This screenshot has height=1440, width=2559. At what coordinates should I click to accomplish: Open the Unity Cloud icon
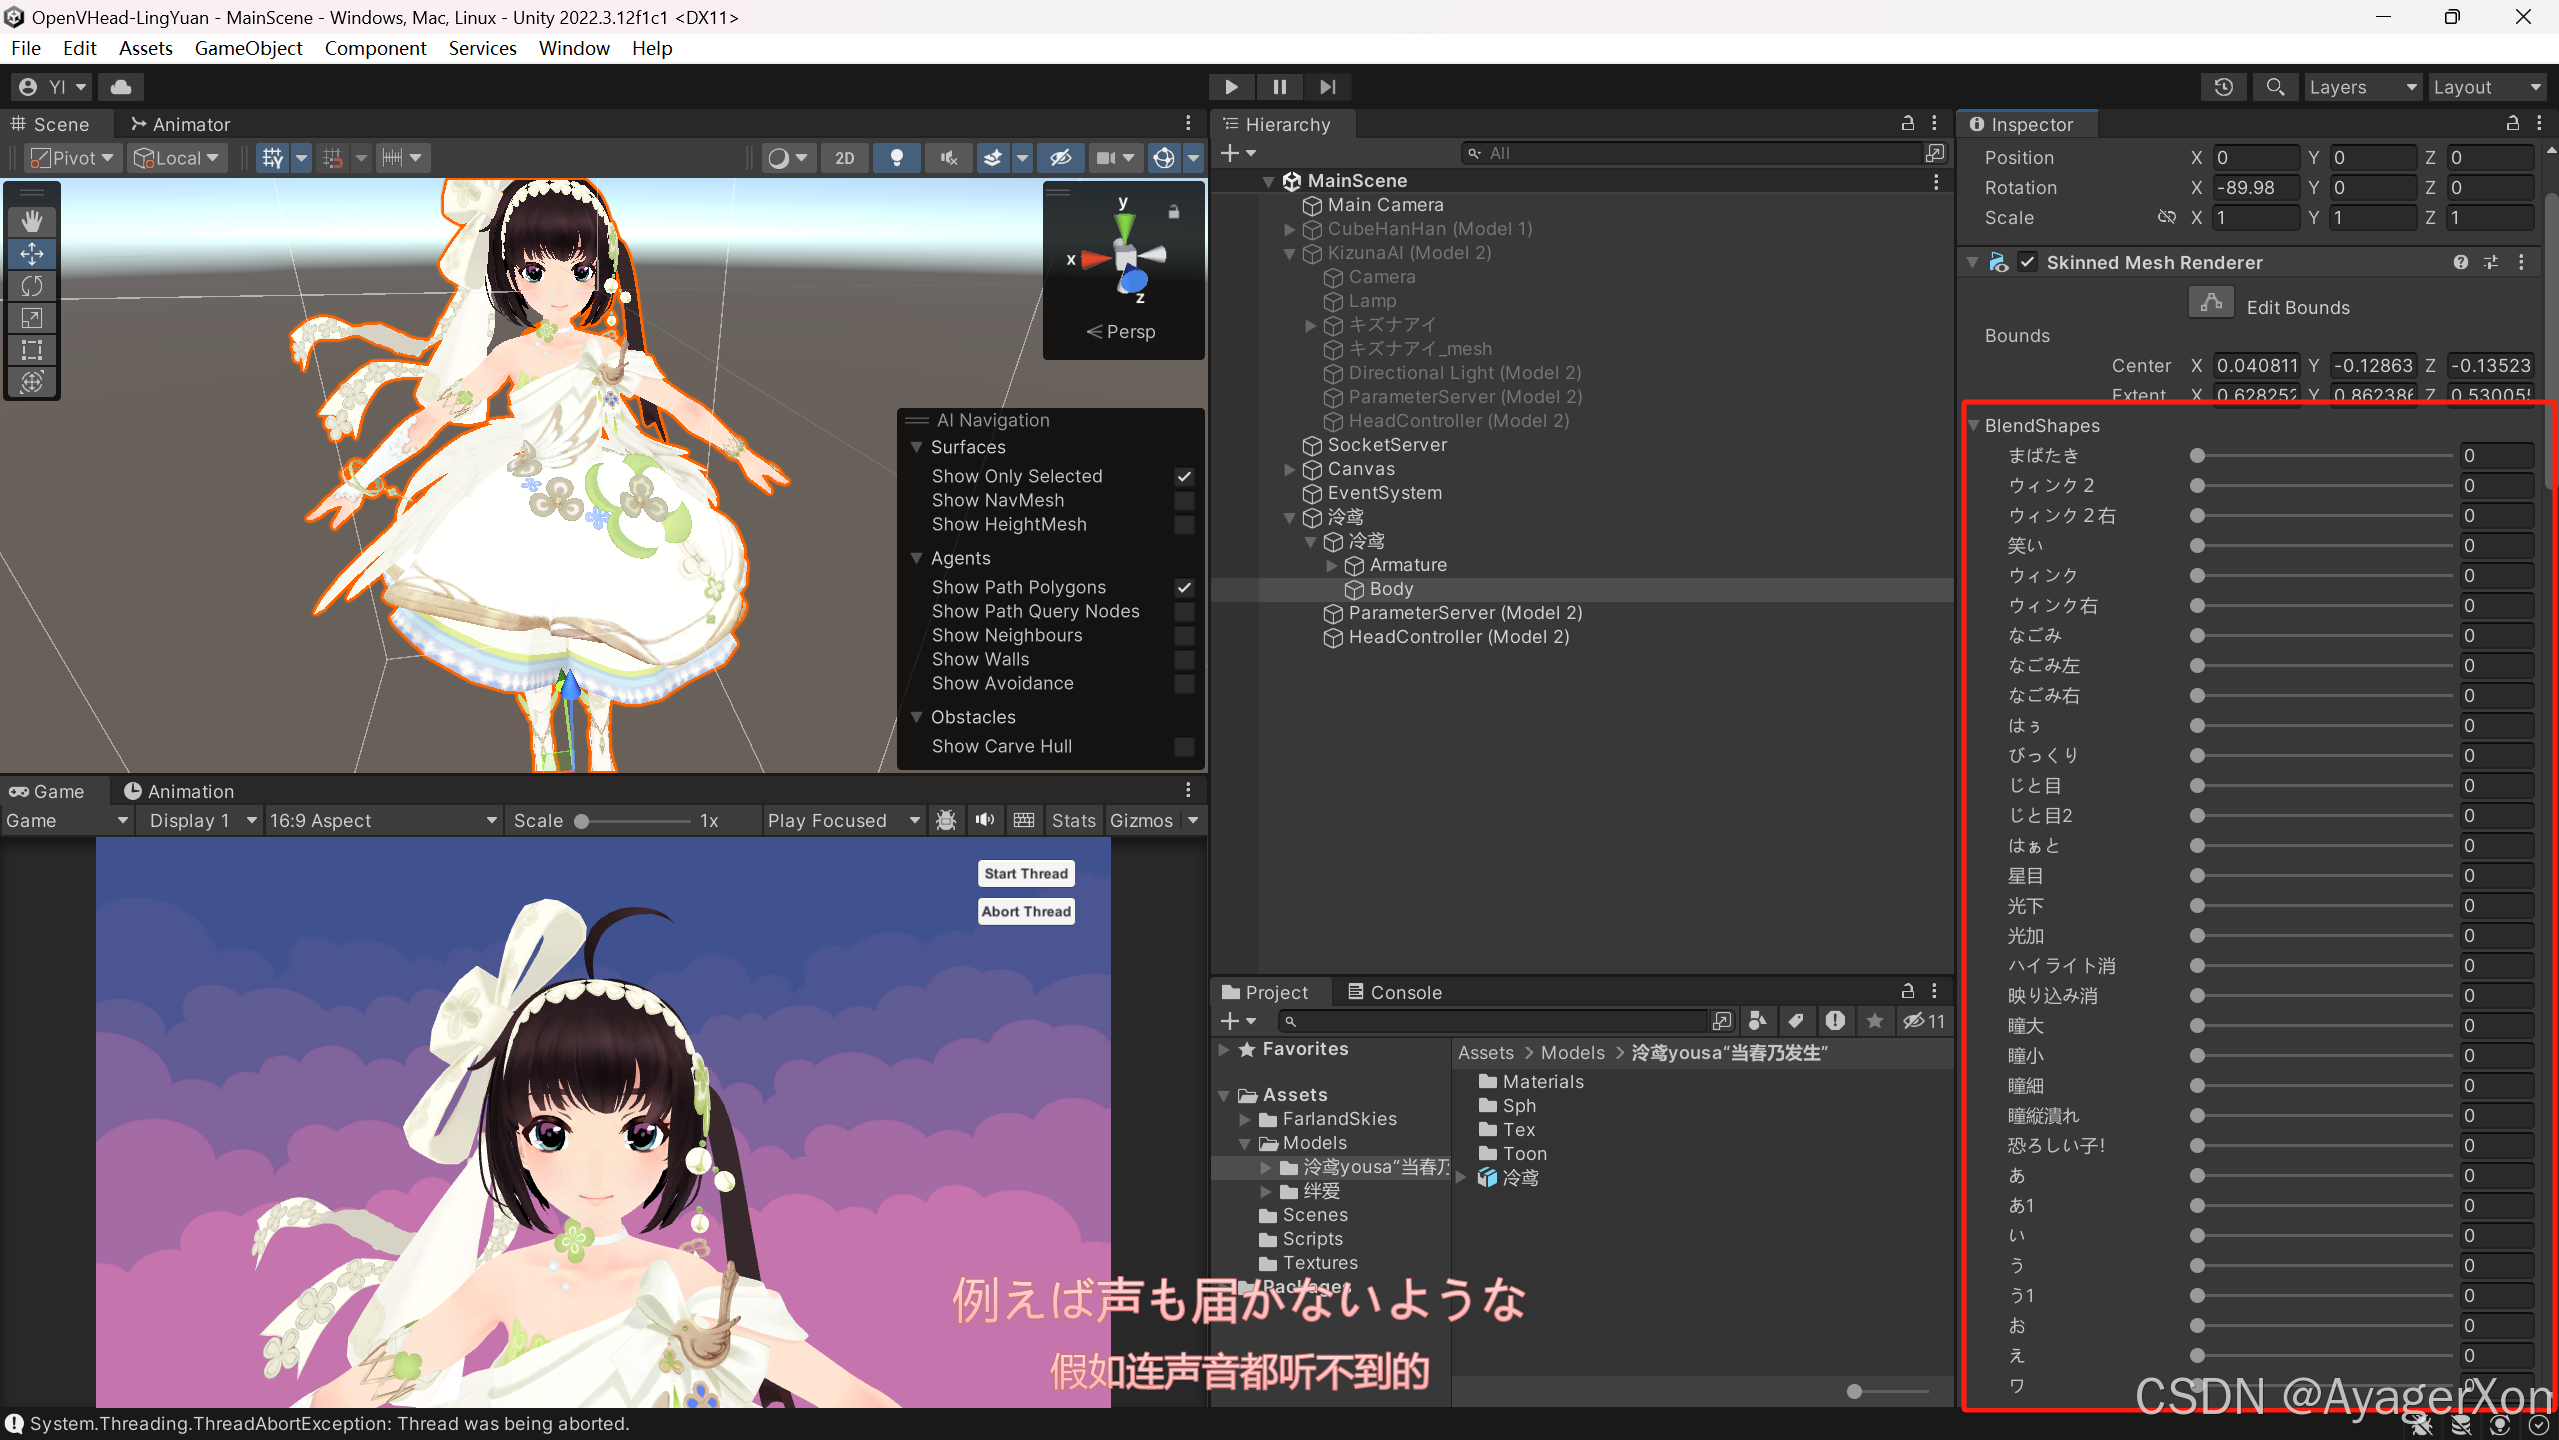point(121,87)
